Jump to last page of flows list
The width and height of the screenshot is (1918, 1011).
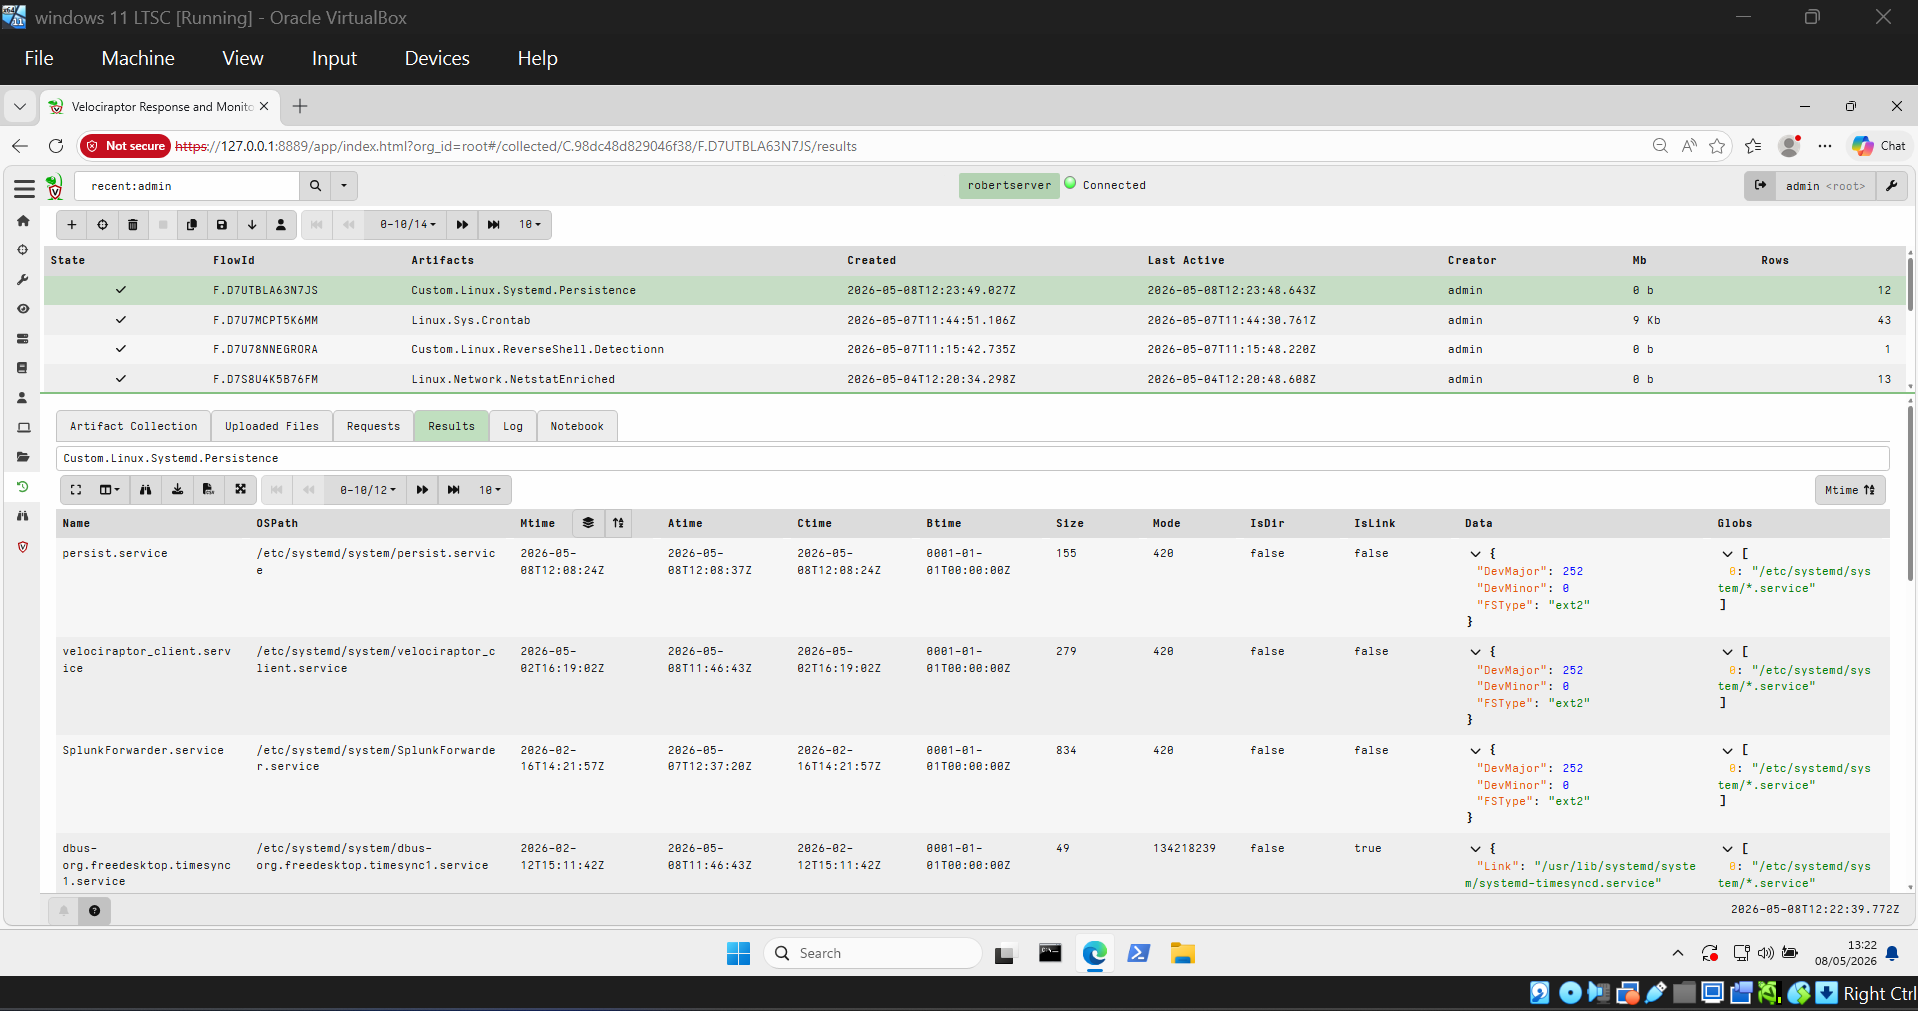click(x=494, y=225)
